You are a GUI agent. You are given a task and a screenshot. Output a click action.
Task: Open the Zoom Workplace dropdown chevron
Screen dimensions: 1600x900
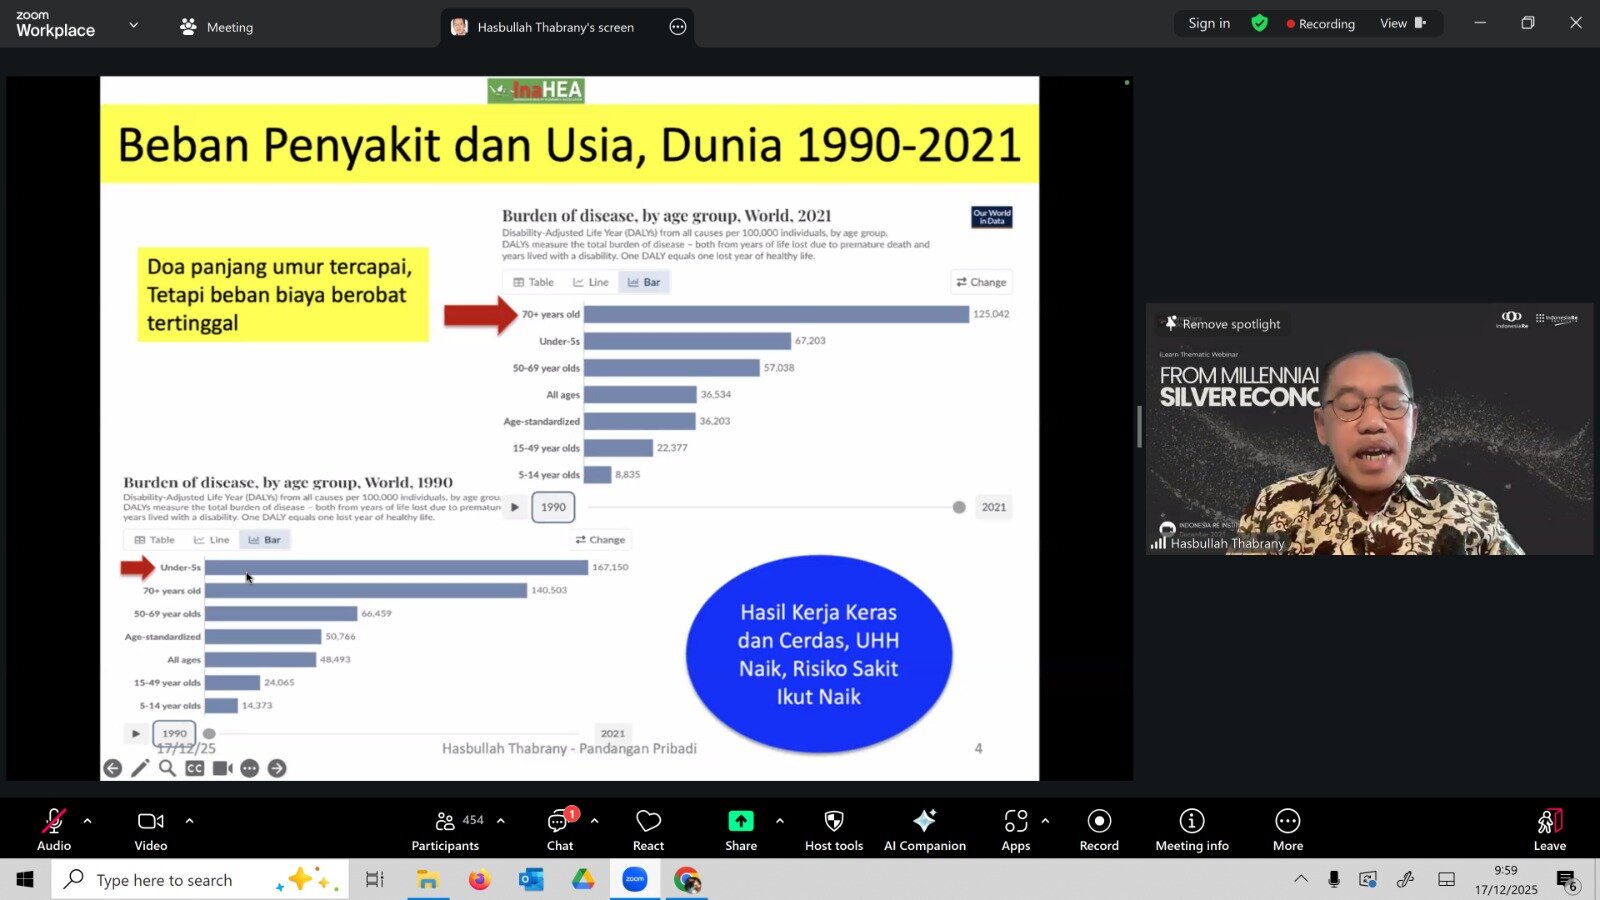click(134, 25)
